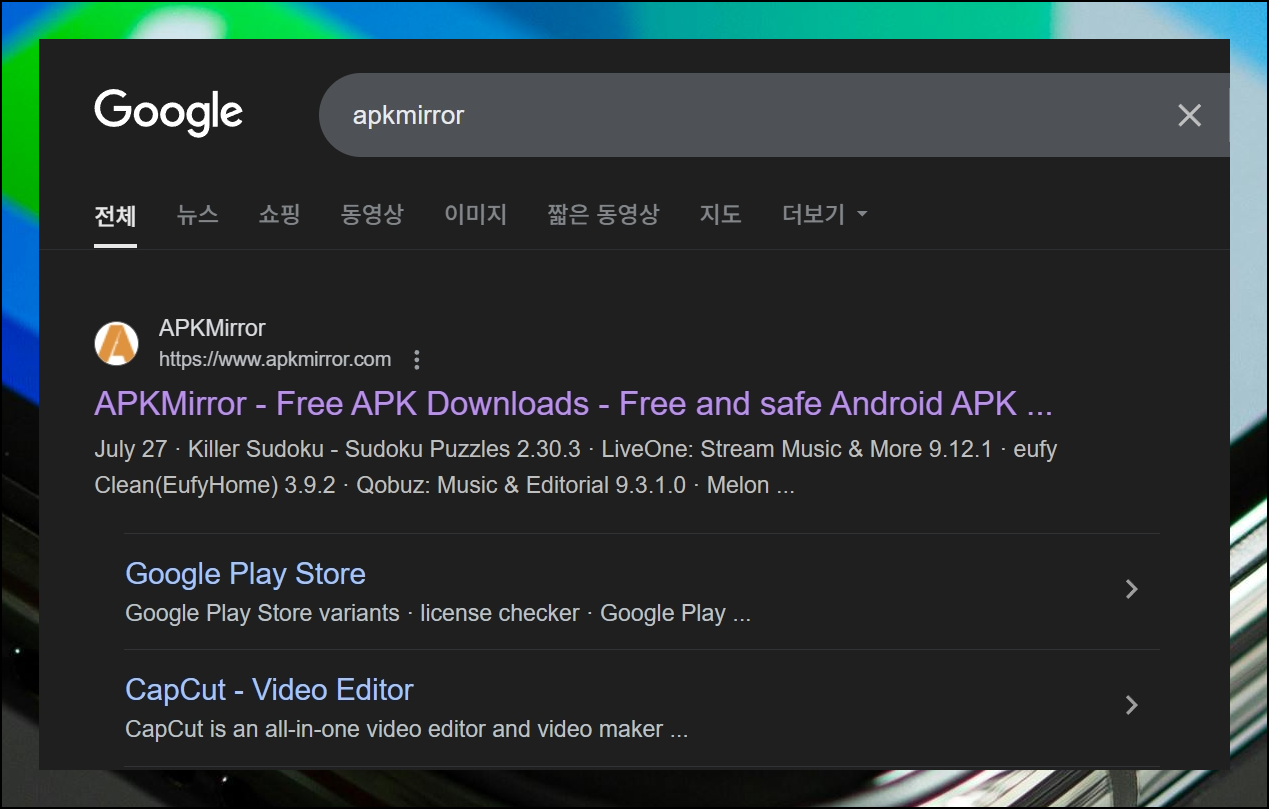Click the chevron beside Google Play Store
The width and height of the screenshot is (1269, 809).
tap(1132, 589)
